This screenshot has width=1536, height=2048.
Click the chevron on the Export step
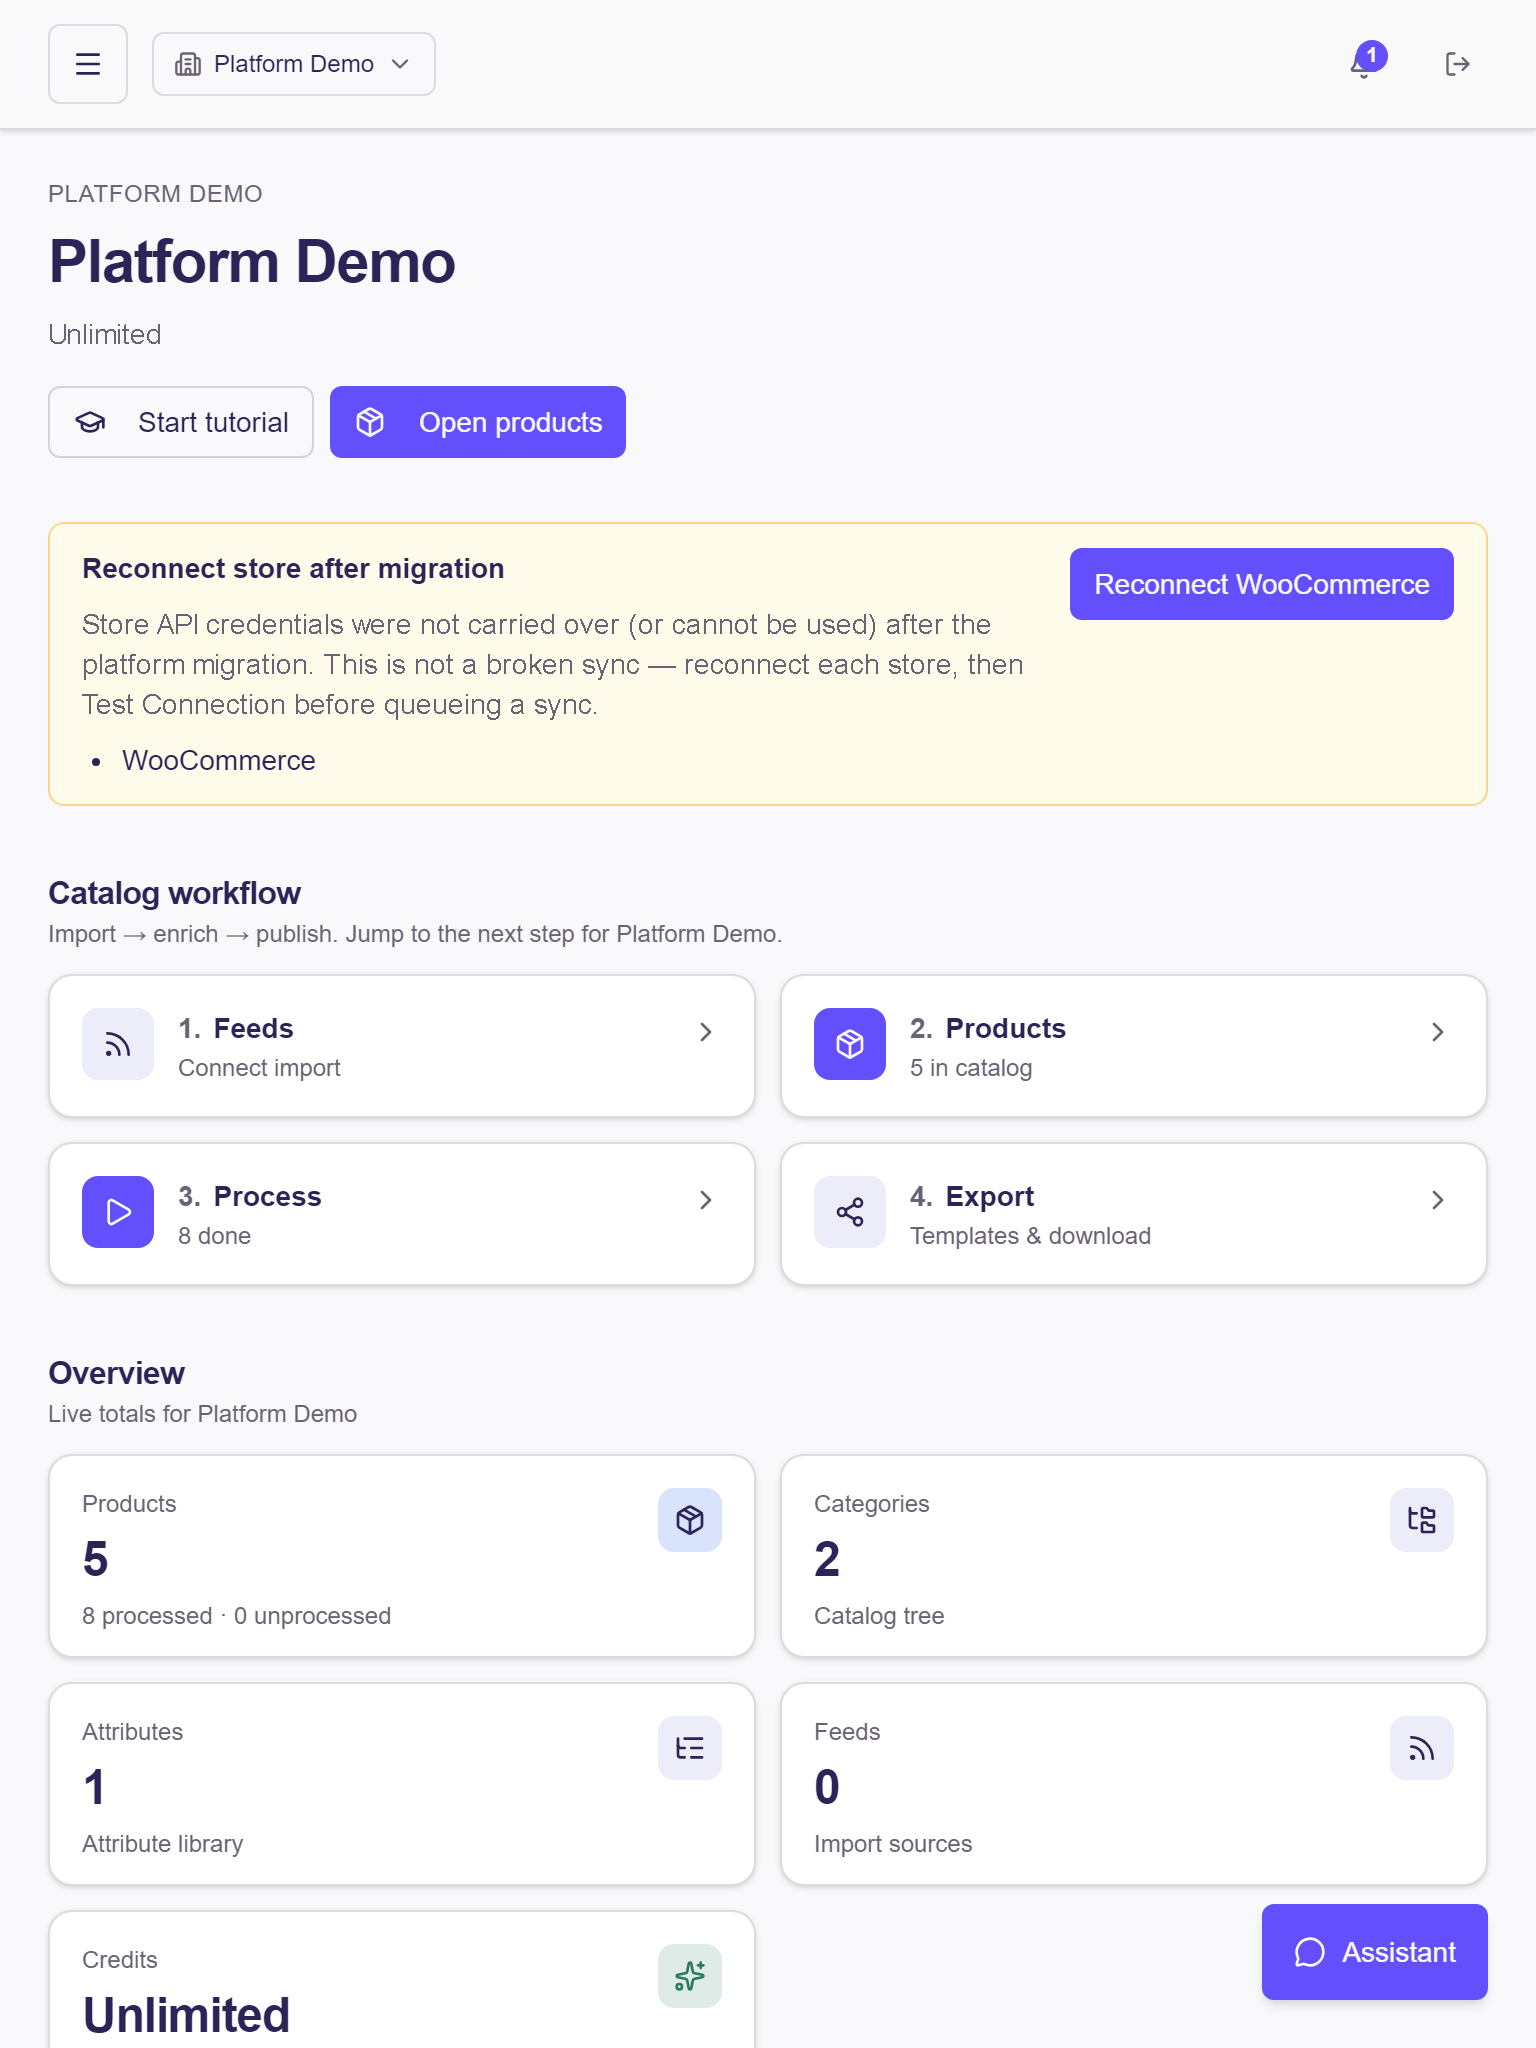tap(1438, 1200)
